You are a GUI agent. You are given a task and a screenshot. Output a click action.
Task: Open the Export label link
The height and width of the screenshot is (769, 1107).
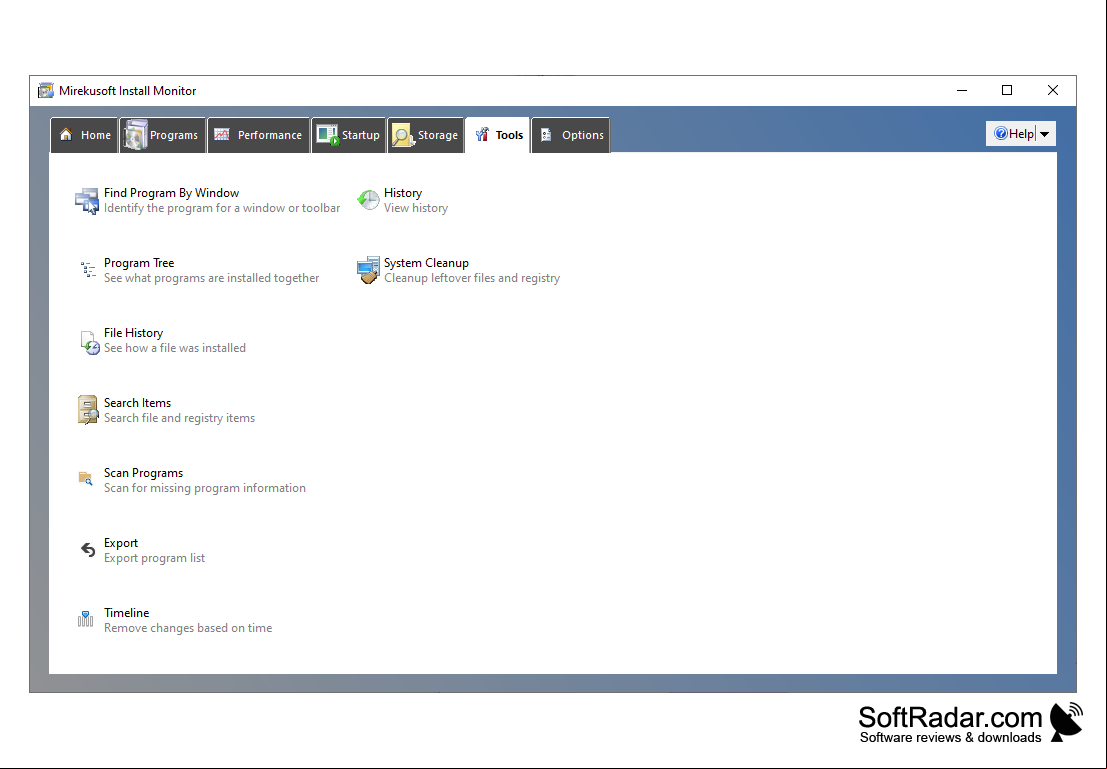[121, 542]
